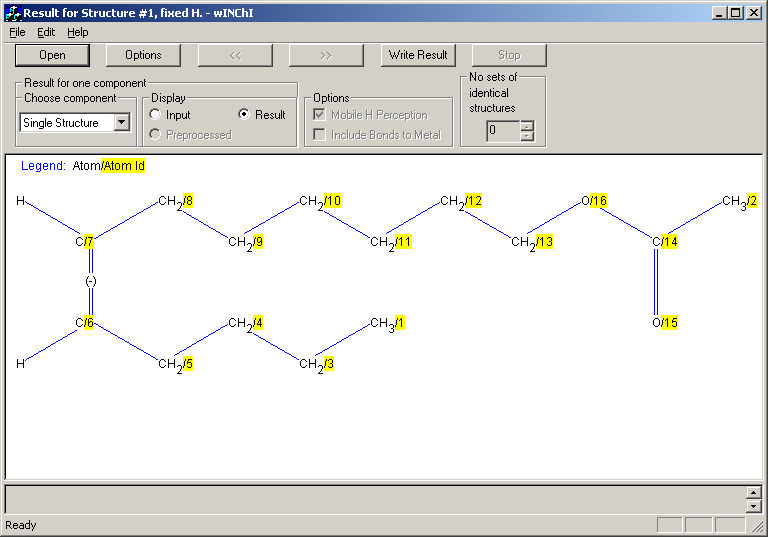Open the Help menu

78,32
